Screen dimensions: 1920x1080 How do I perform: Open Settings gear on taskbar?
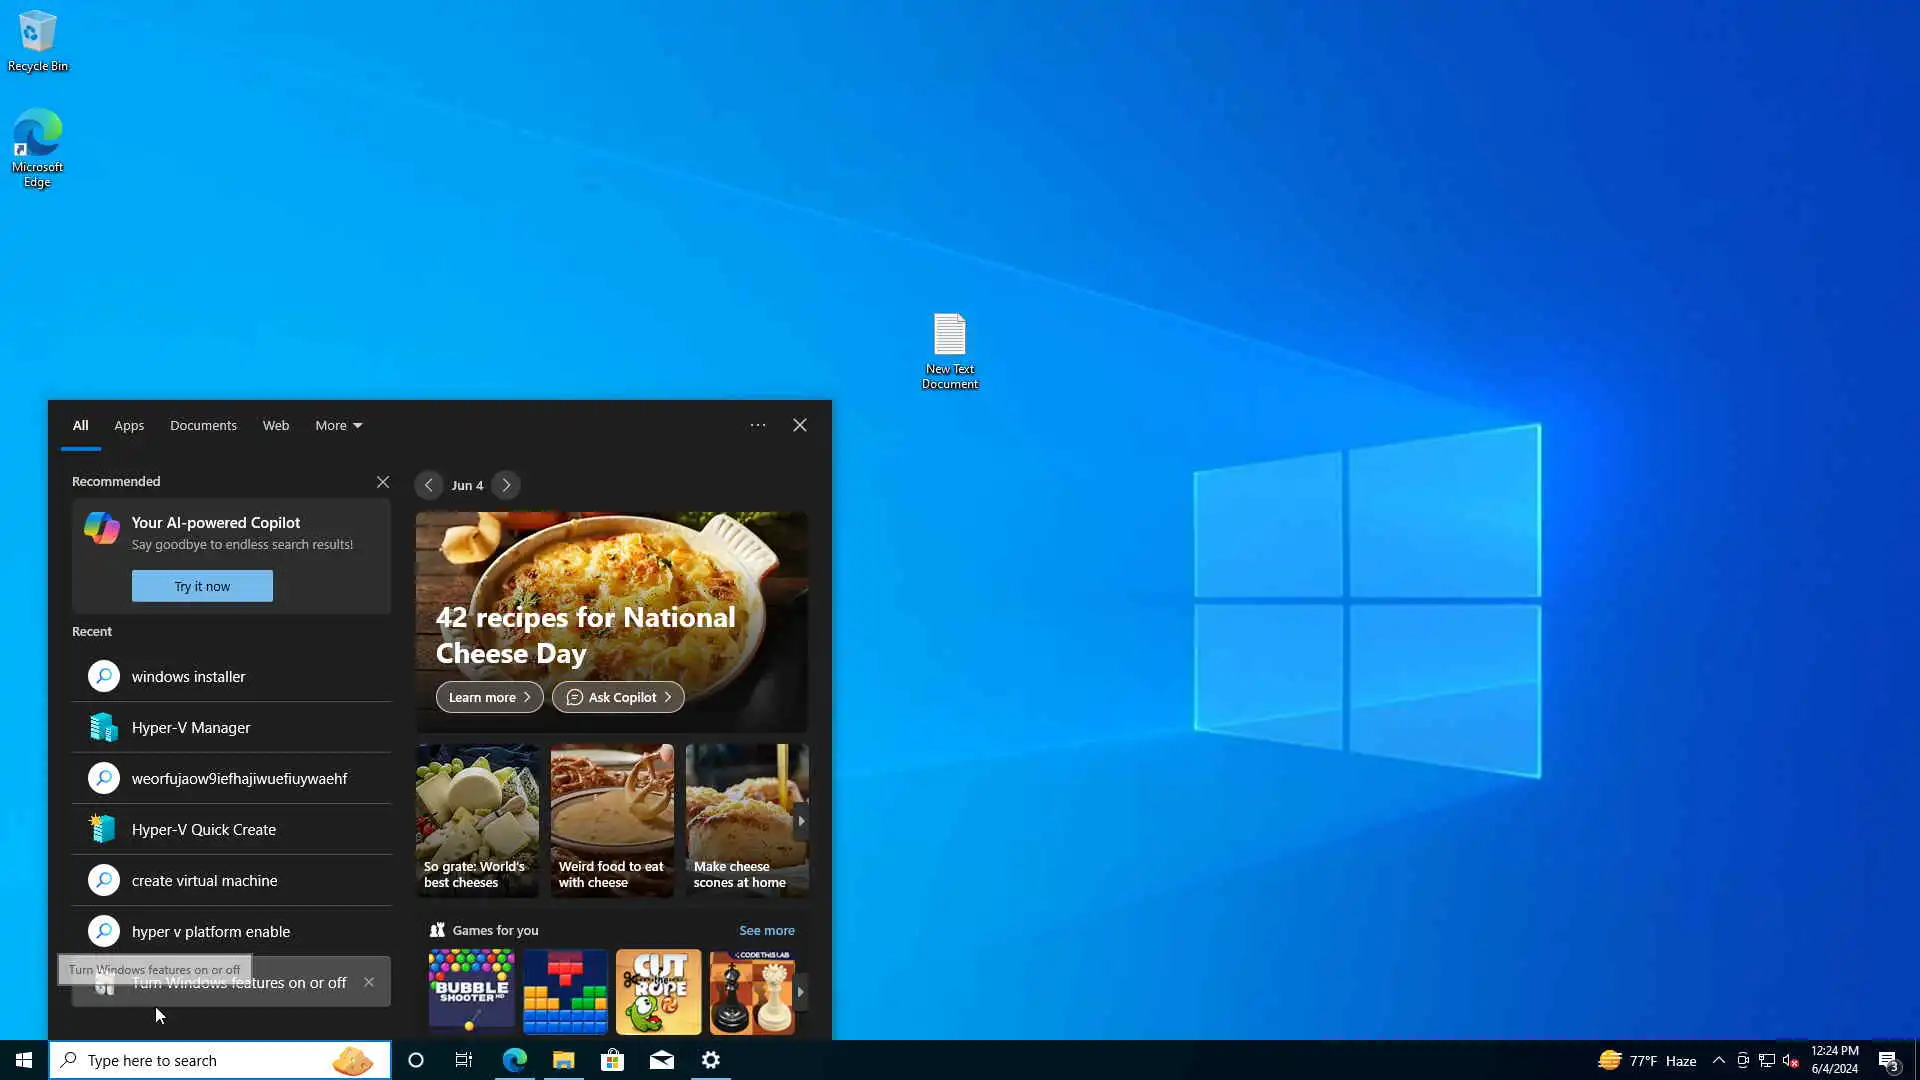coord(711,1060)
